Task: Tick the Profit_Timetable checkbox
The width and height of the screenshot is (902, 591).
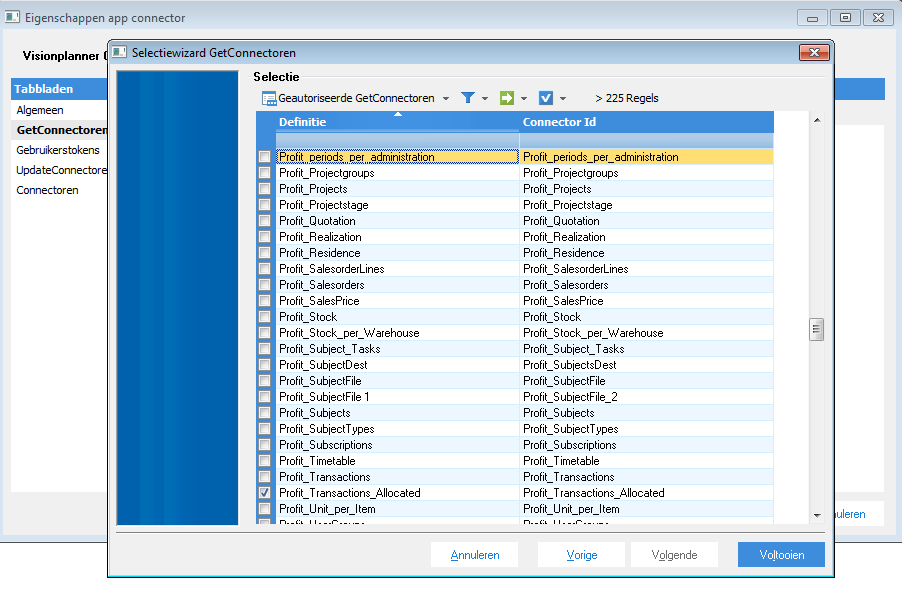Action: point(265,460)
